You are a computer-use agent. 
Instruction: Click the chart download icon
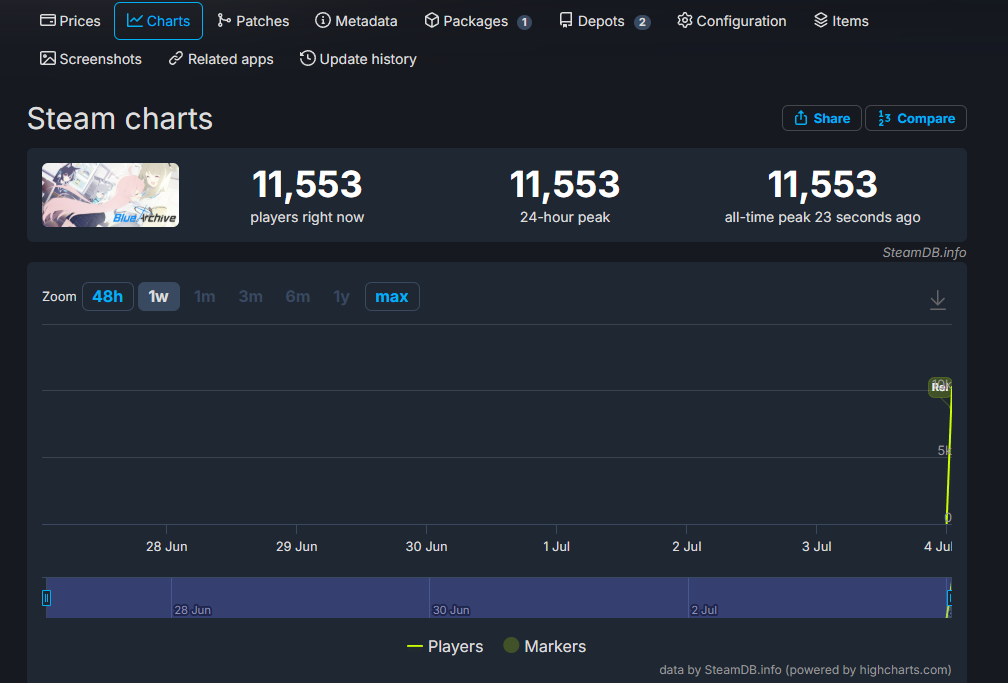[938, 300]
